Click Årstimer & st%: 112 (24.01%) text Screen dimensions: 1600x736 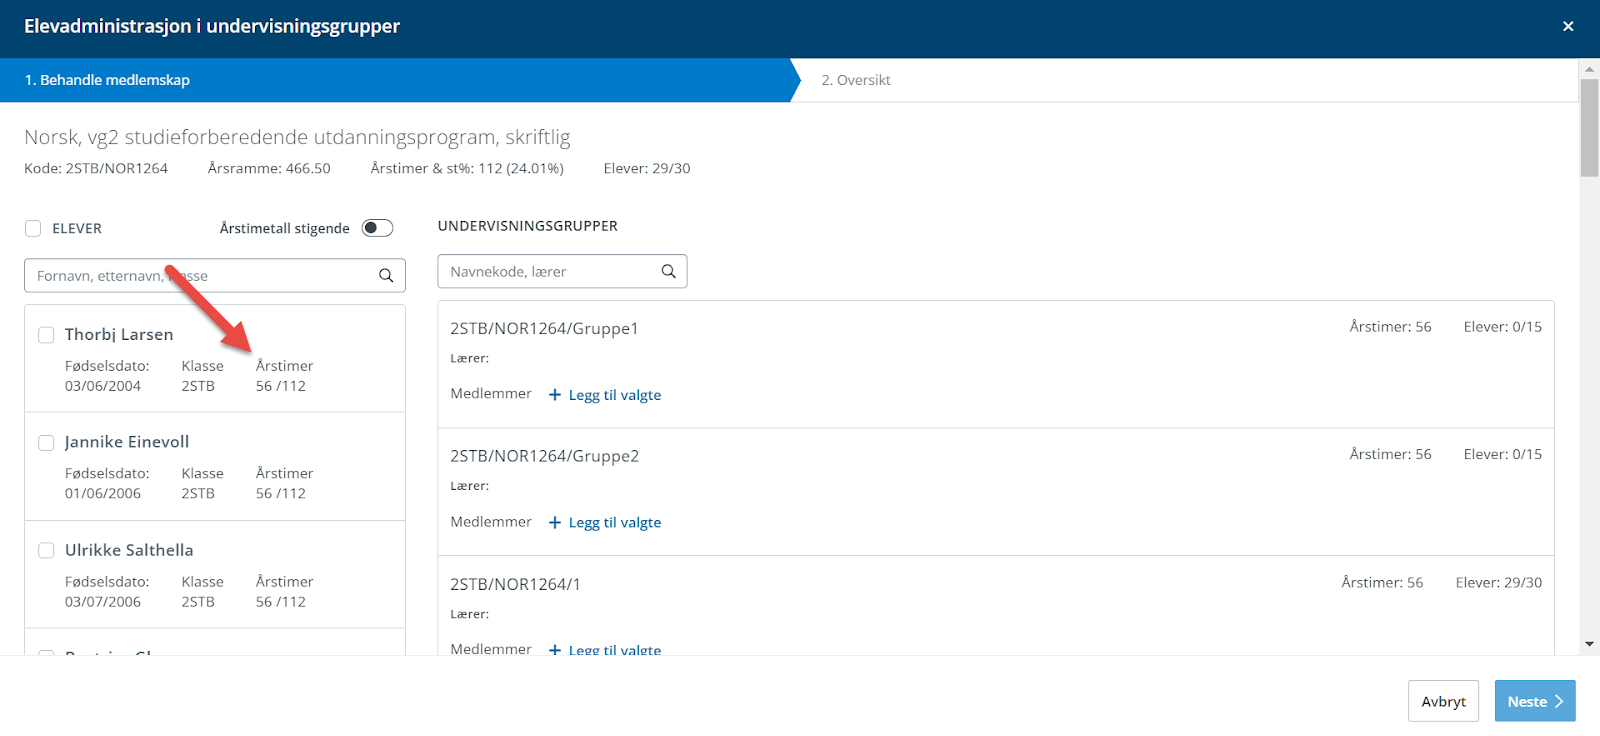[x=467, y=168]
